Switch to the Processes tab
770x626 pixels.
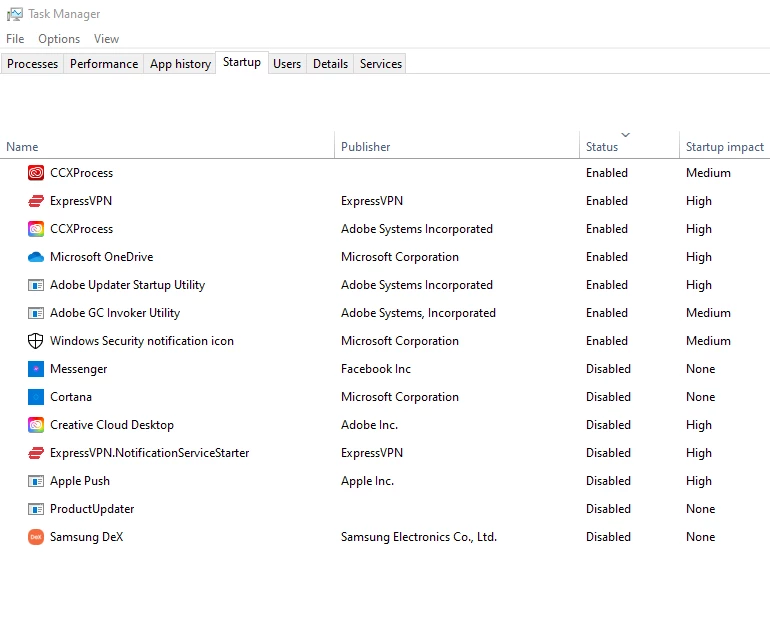[x=32, y=64]
